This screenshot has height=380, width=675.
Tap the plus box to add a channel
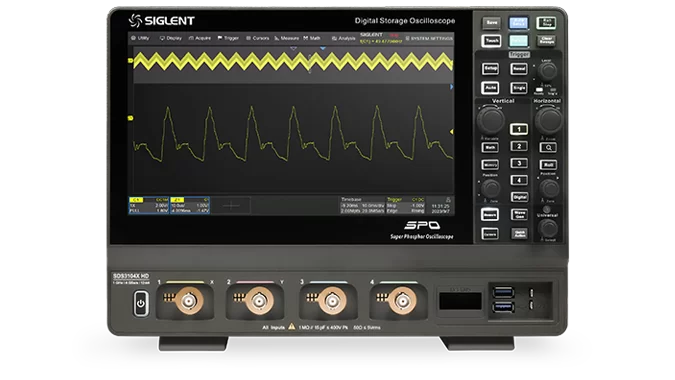pos(231,206)
